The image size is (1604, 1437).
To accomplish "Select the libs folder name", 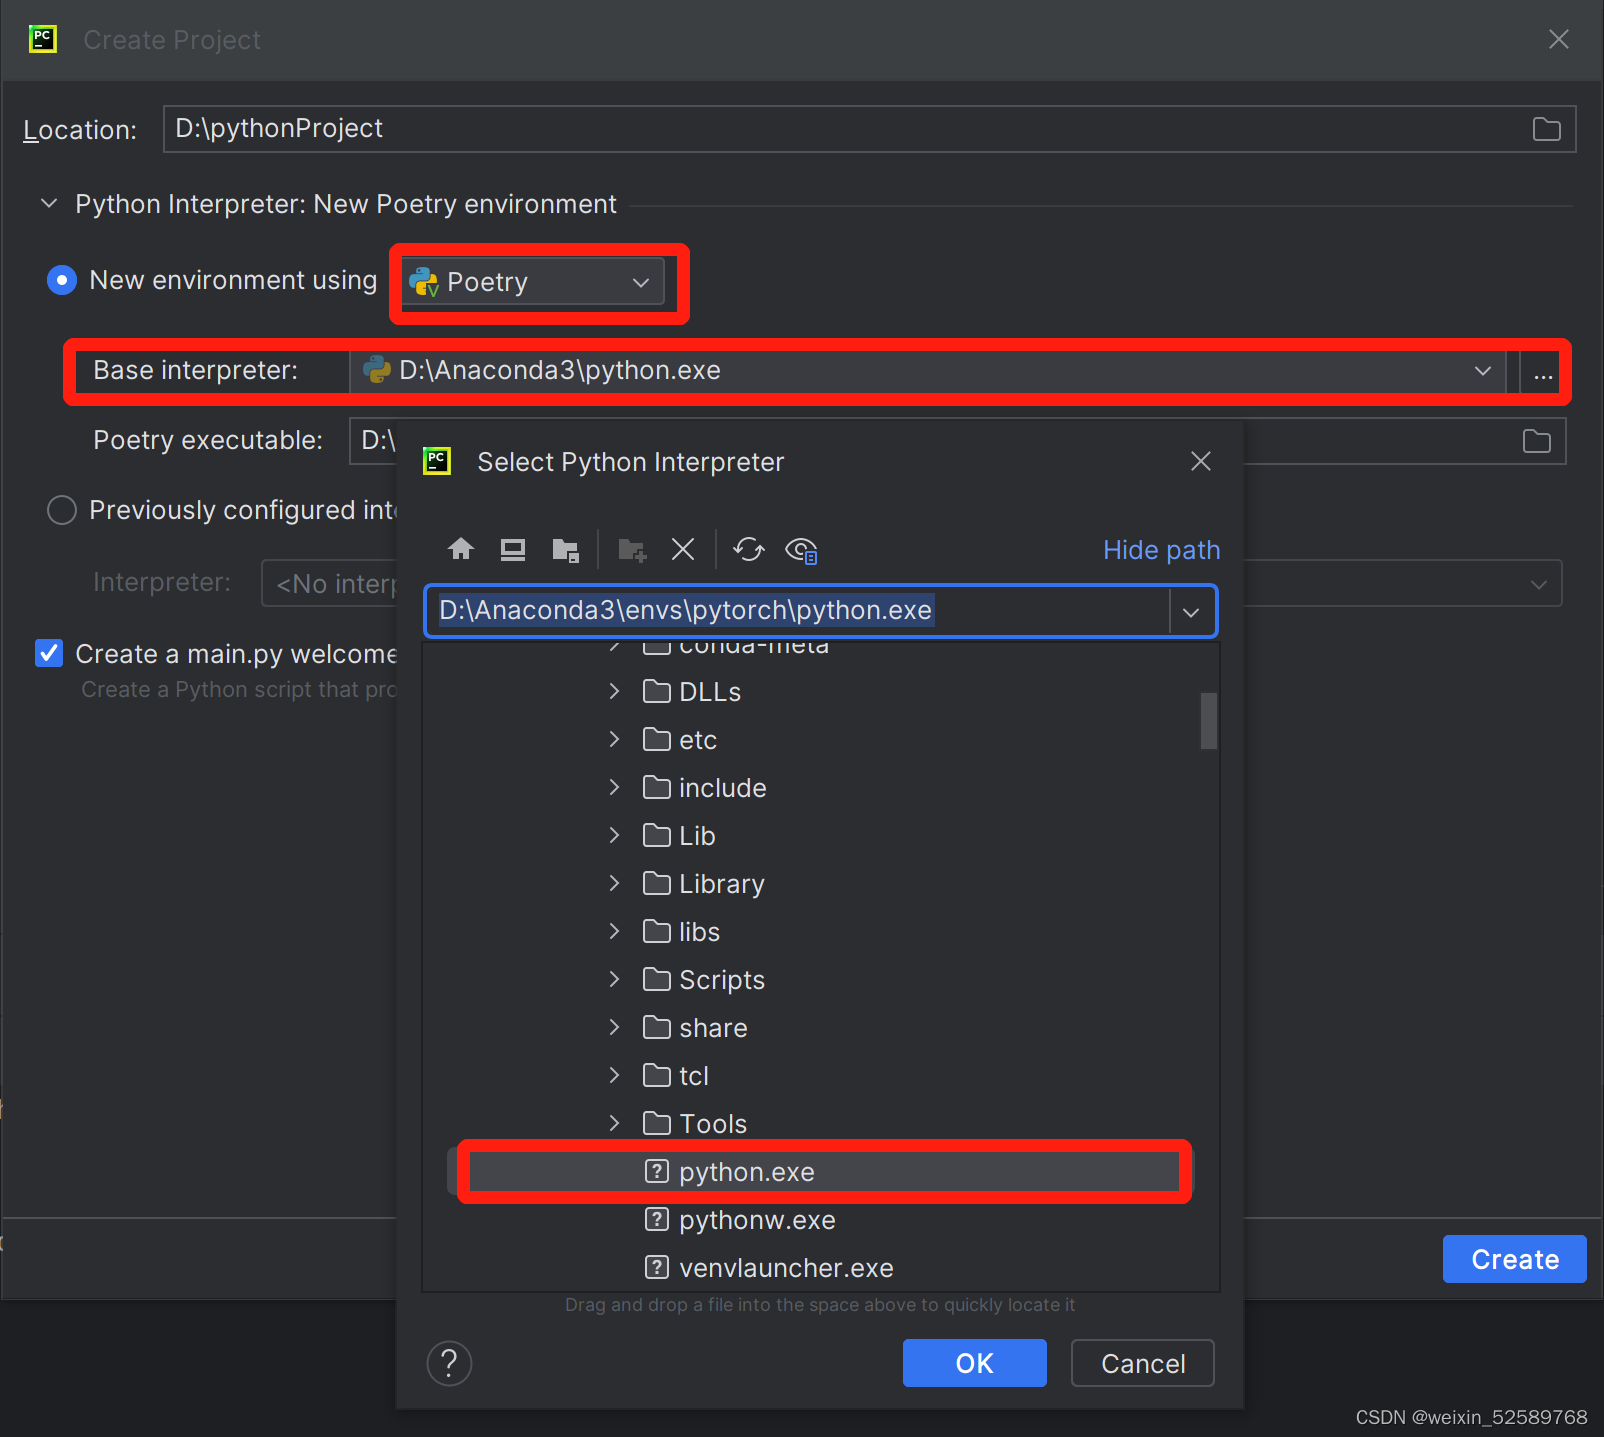I will [x=699, y=932].
